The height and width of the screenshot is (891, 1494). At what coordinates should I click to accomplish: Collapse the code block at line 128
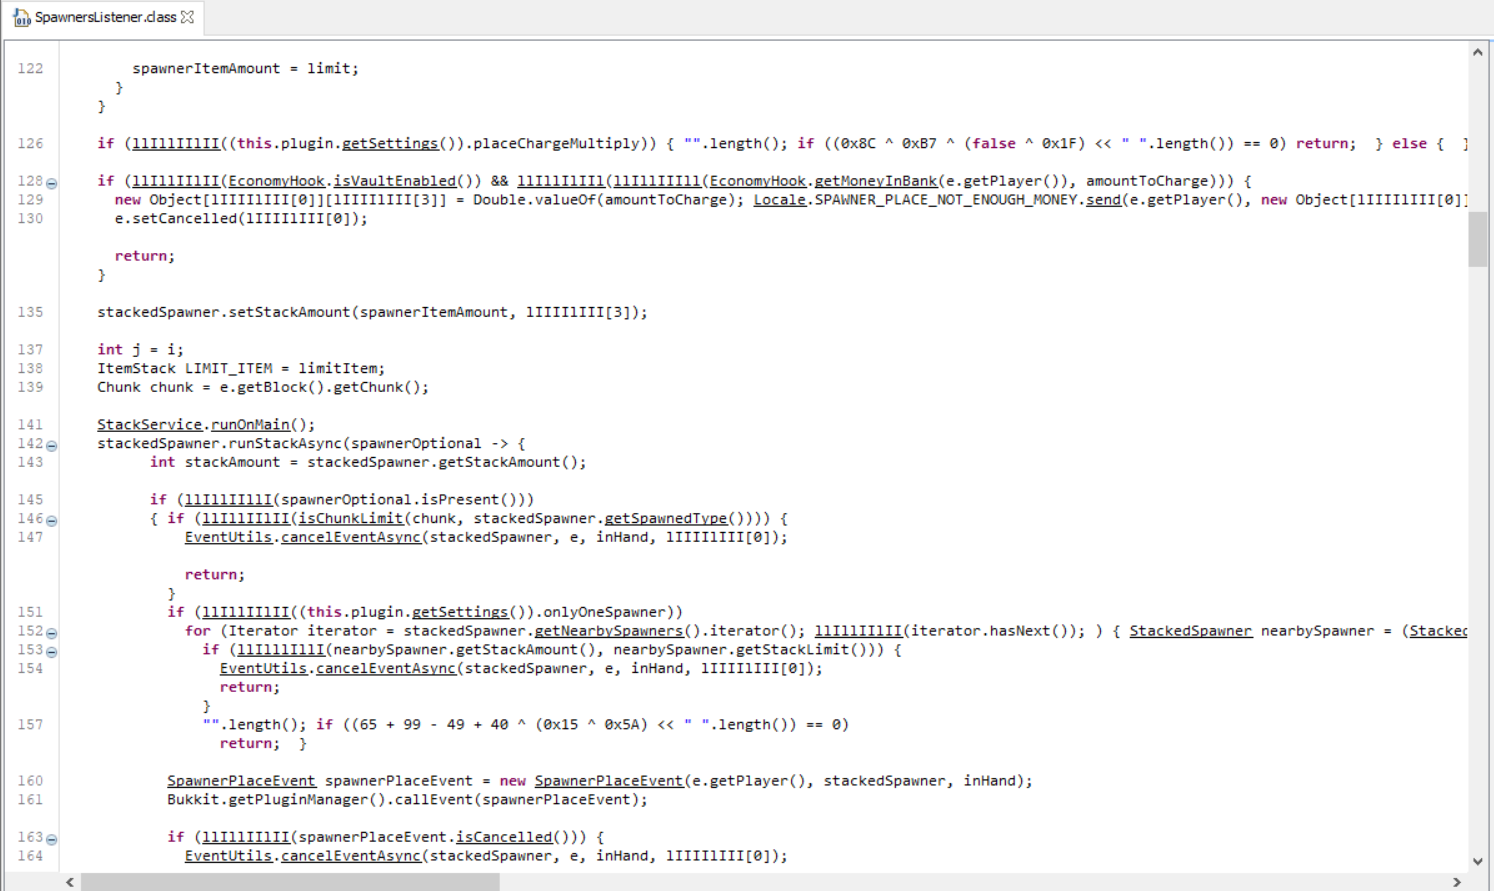click(51, 183)
